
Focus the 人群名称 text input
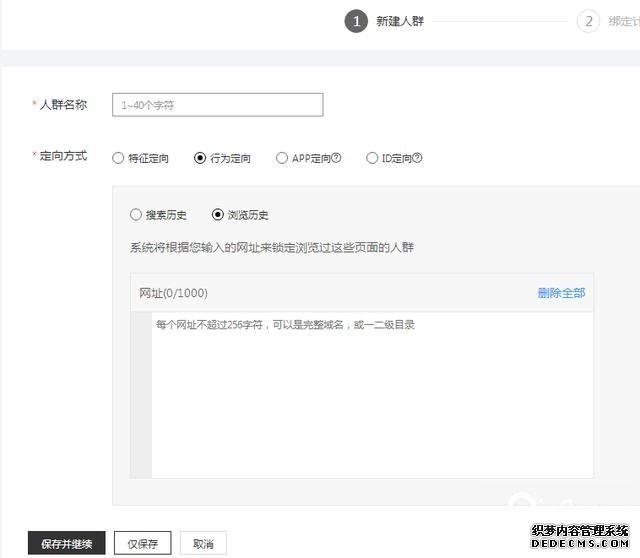point(217,104)
